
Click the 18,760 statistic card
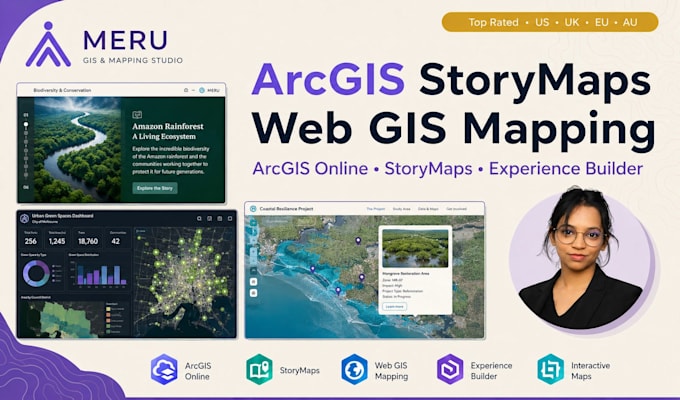click(x=88, y=238)
